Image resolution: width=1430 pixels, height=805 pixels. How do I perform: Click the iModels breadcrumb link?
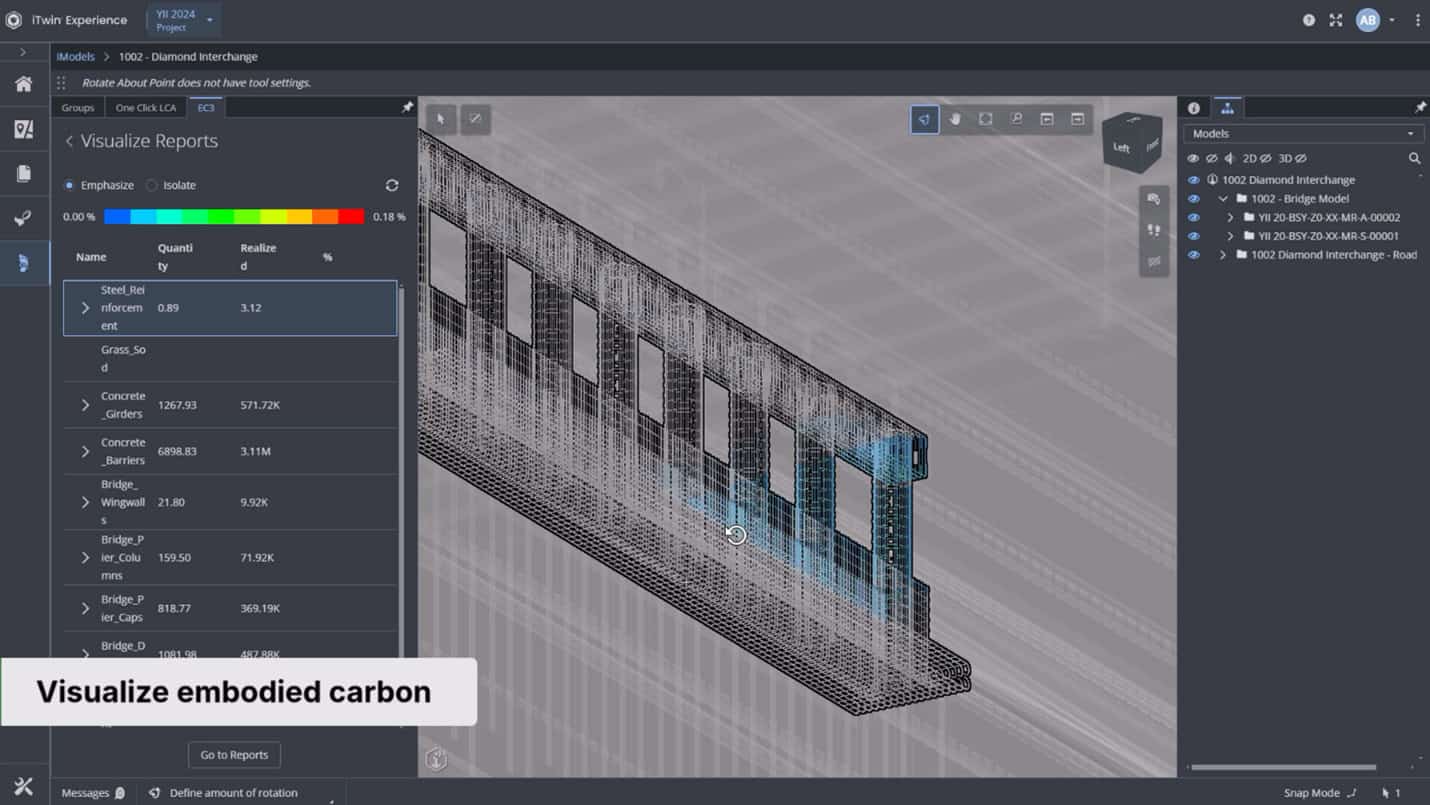click(x=75, y=56)
